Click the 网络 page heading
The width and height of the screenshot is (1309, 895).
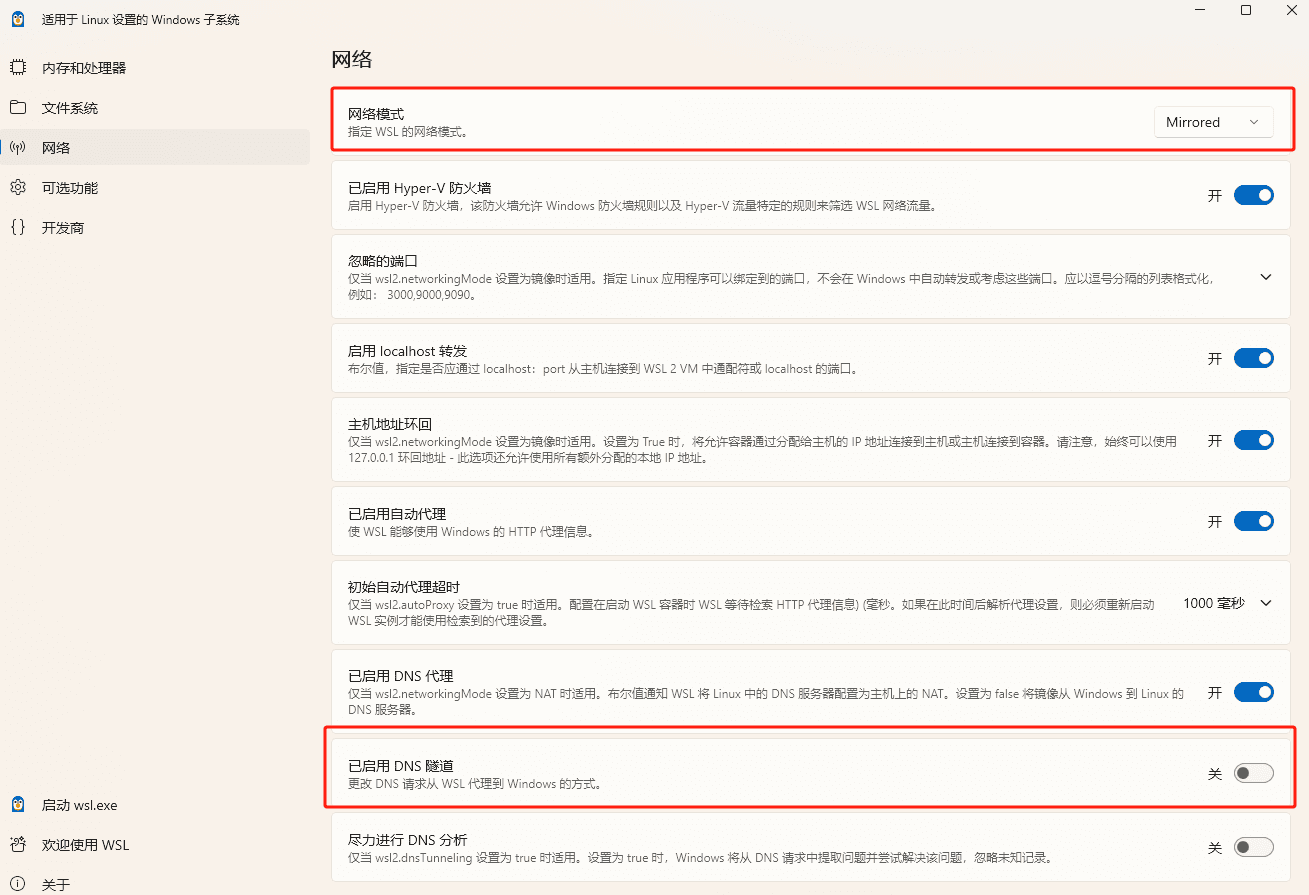pos(352,59)
